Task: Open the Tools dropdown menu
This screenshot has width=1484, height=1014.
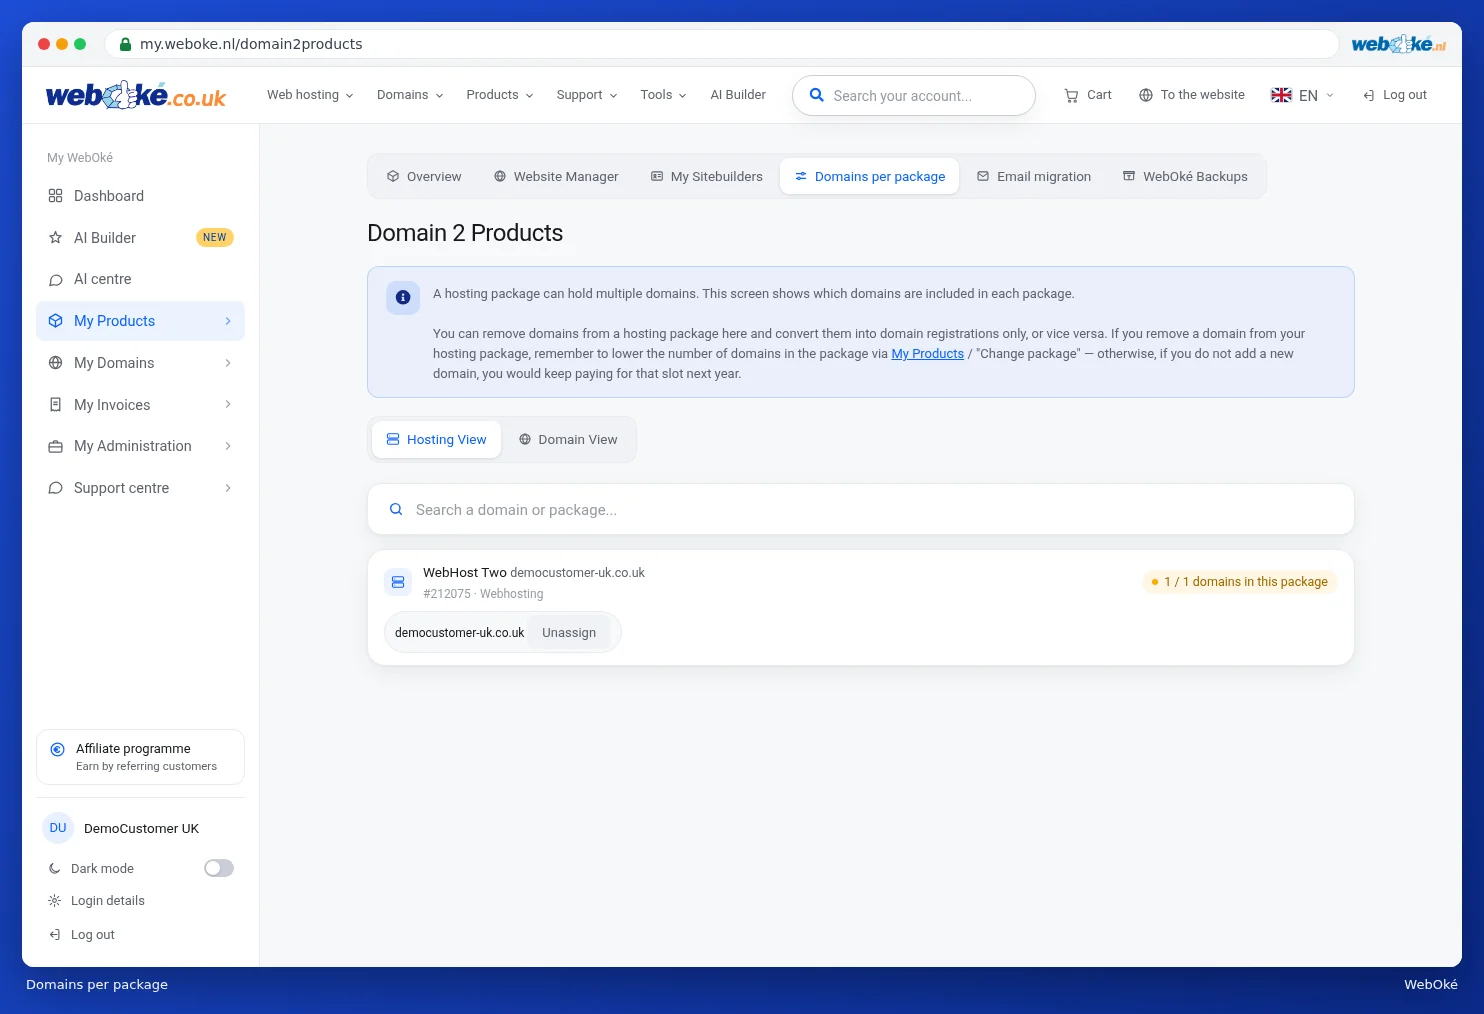Action: pyautogui.click(x=663, y=95)
